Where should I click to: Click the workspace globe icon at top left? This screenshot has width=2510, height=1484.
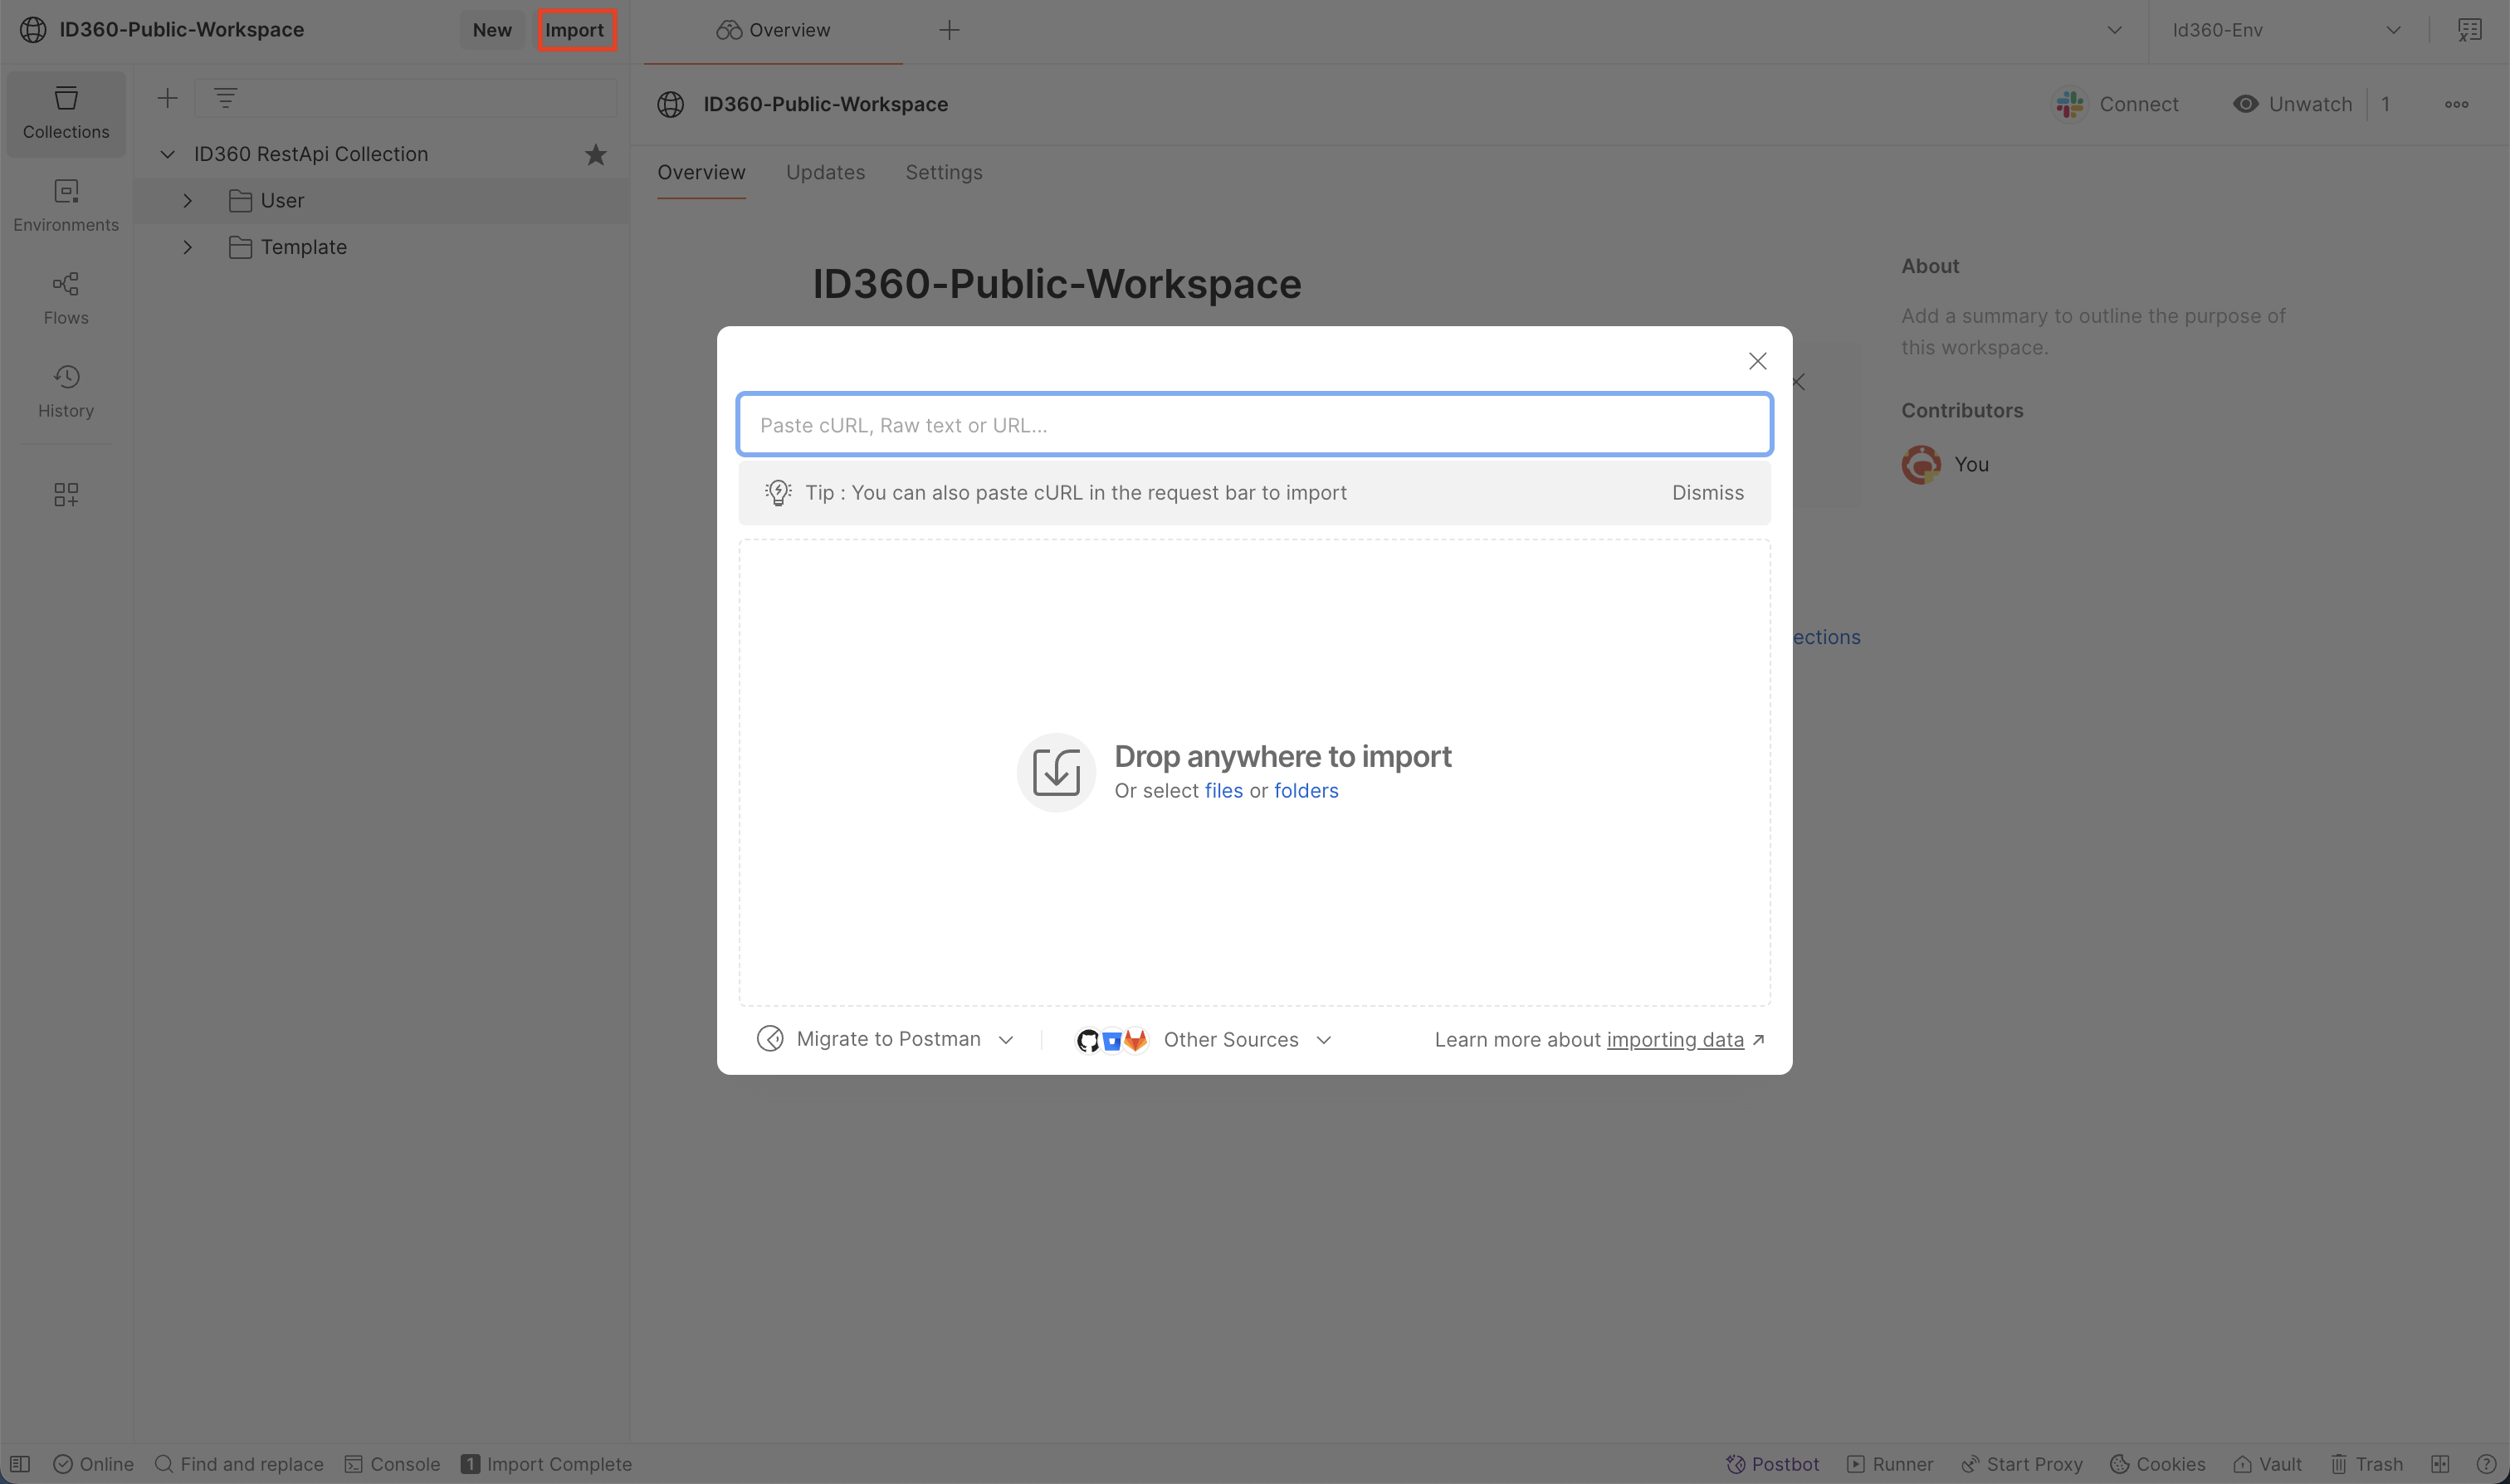point(33,30)
